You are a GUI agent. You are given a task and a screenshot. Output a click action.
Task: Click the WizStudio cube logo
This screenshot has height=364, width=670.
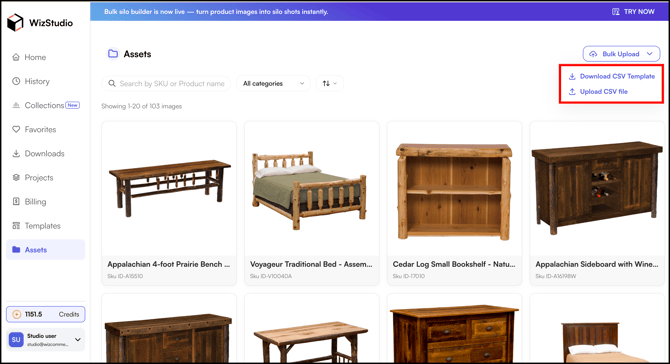[x=15, y=23]
